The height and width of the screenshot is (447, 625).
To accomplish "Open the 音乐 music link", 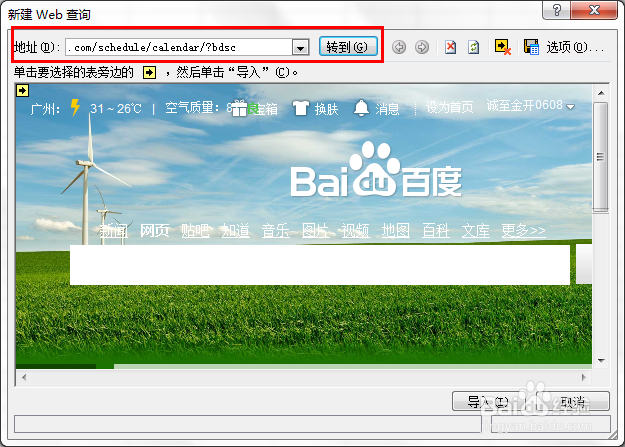I will click(276, 230).
